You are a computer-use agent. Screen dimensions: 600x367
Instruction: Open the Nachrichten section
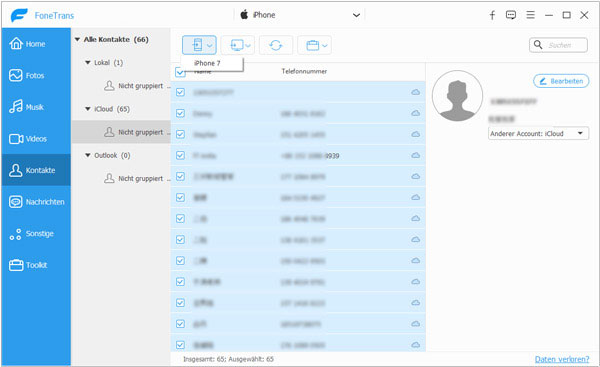(36, 202)
